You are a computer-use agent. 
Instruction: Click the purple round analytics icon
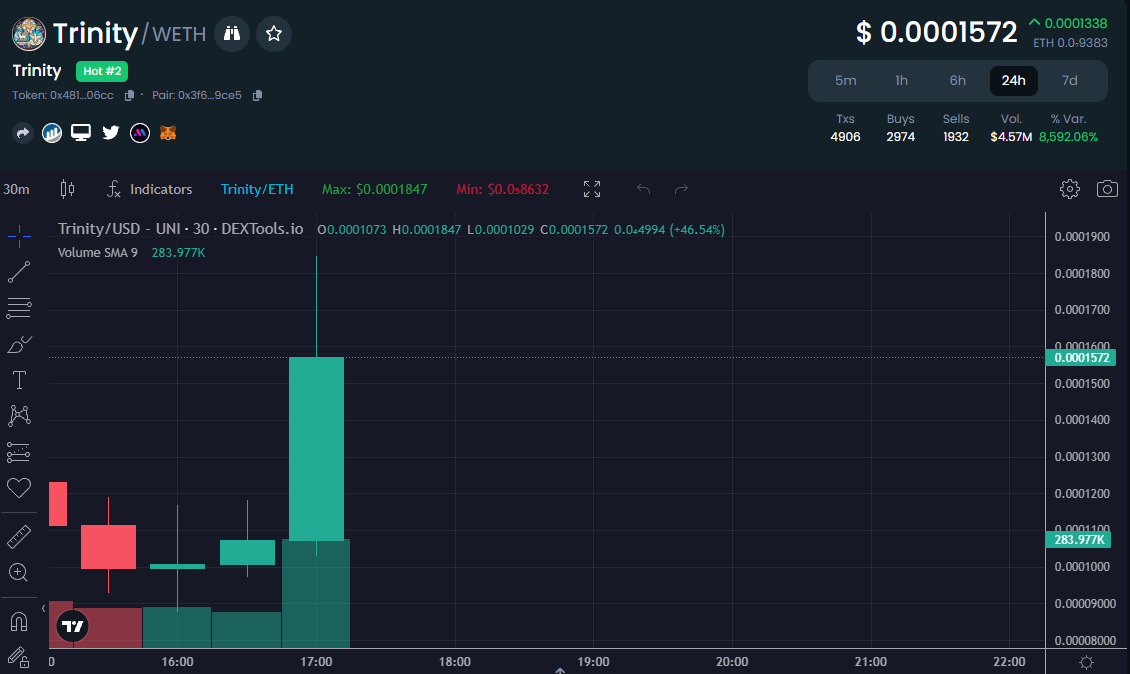click(140, 133)
